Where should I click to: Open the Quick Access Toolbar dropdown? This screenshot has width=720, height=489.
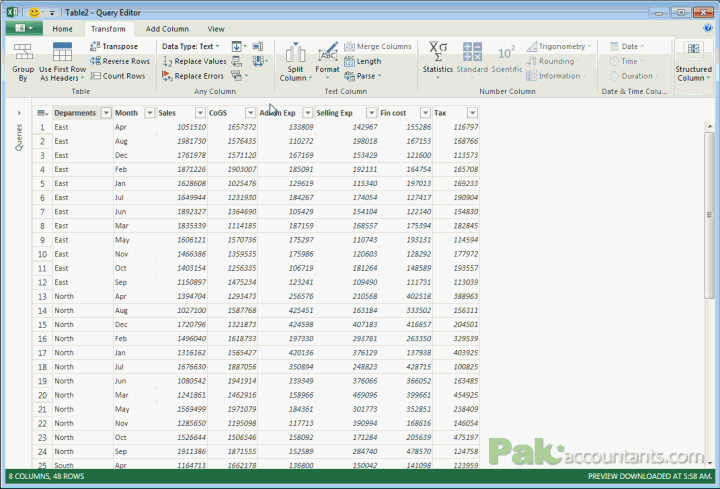52,13
